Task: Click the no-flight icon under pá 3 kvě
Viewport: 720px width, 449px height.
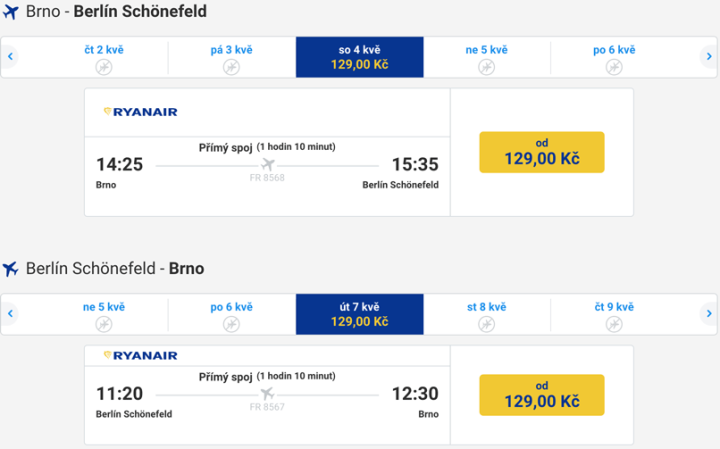Action: (x=231, y=67)
